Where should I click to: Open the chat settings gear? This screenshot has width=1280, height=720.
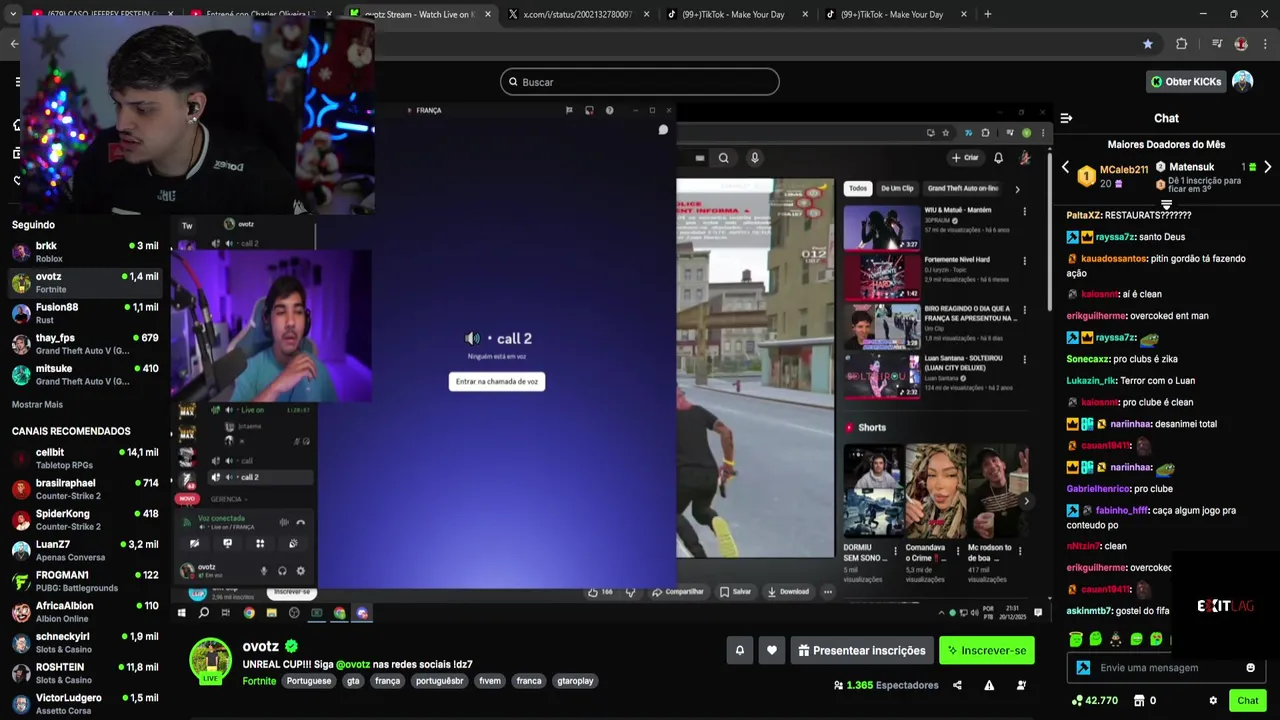tap(1213, 701)
